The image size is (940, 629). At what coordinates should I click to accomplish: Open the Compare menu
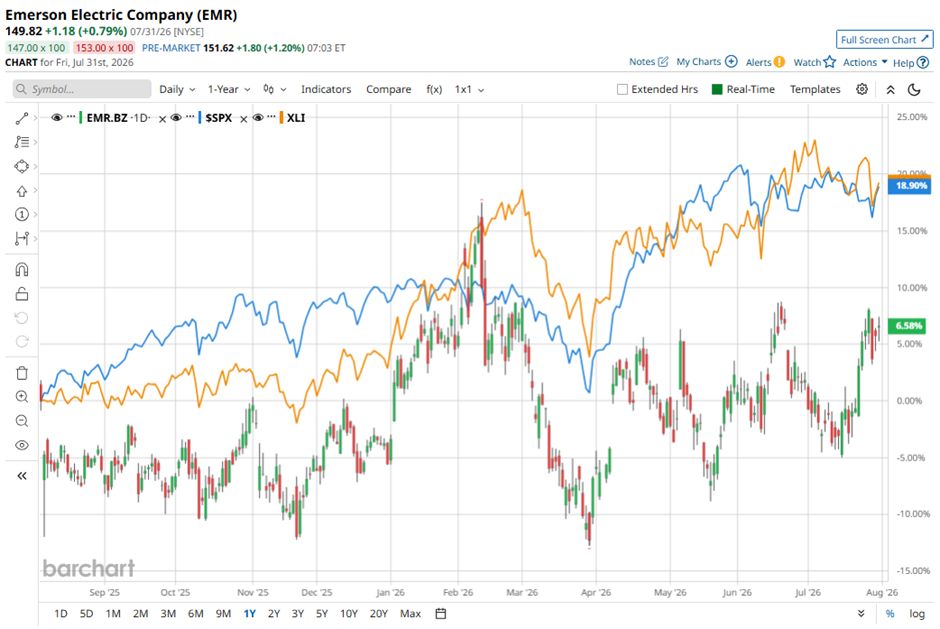[388, 89]
